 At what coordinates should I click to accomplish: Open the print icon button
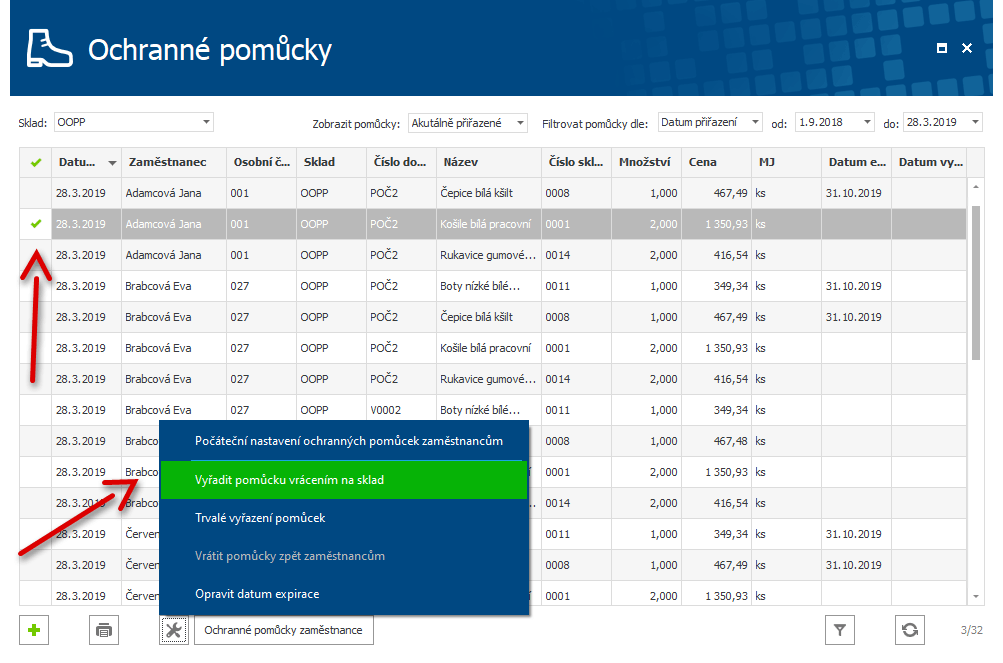[104, 630]
